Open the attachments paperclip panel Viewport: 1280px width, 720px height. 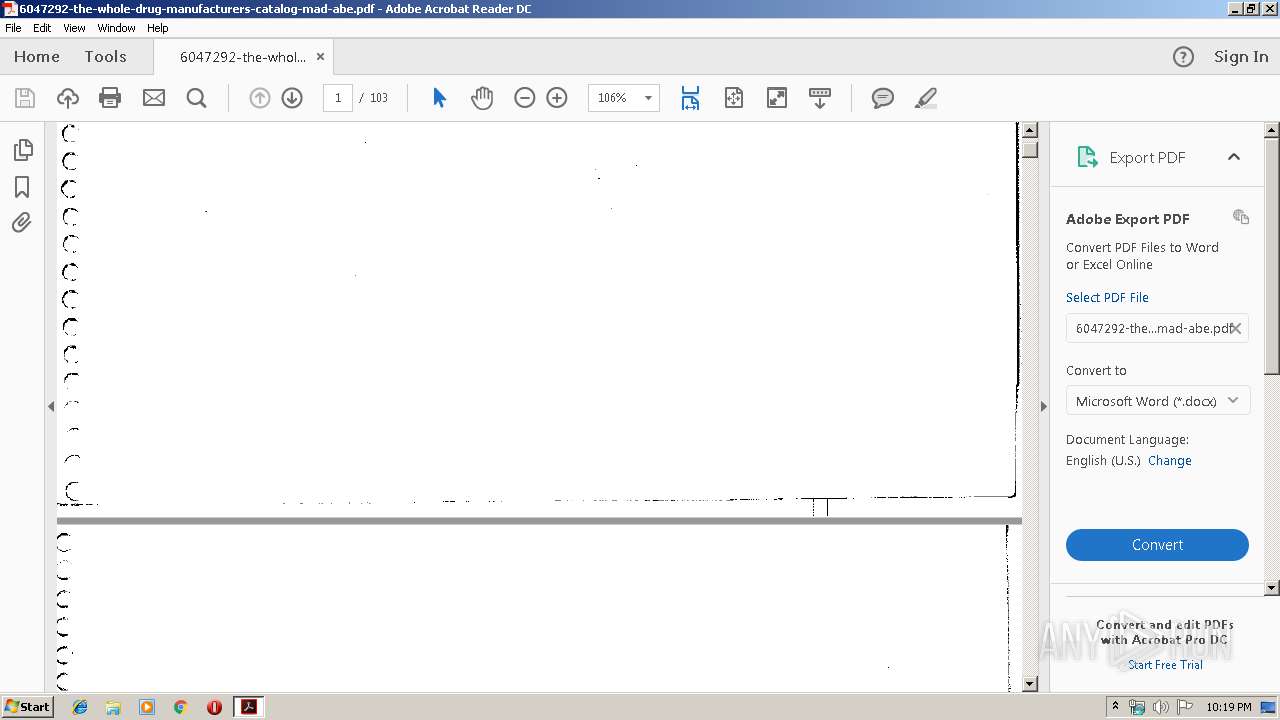pyautogui.click(x=22, y=223)
